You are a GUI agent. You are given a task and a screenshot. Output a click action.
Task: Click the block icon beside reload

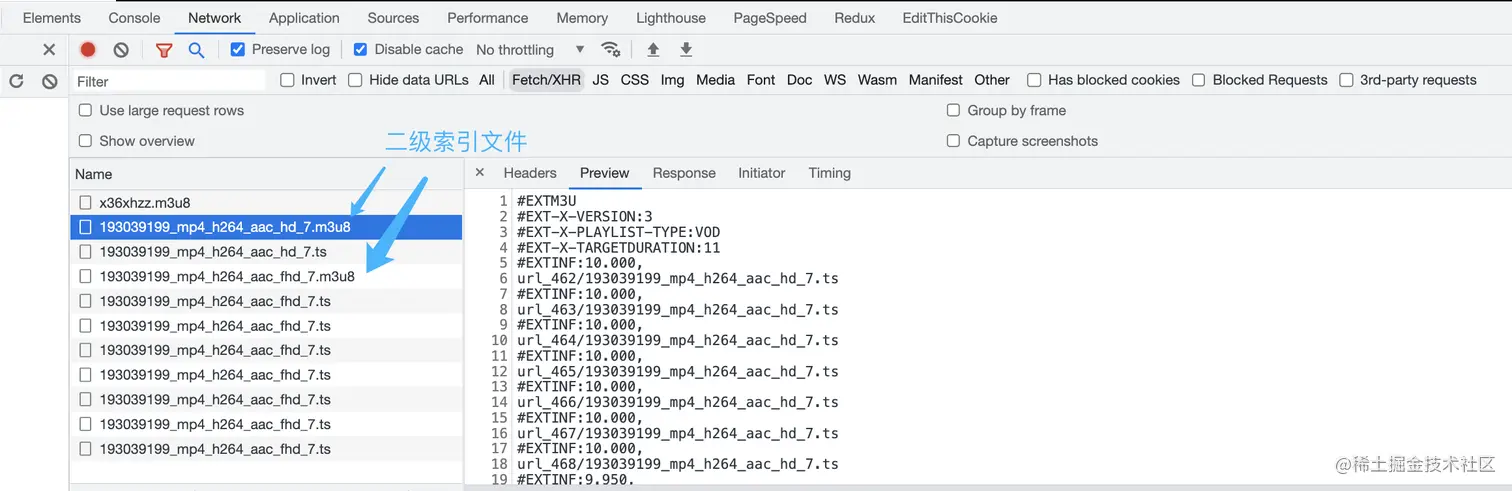[x=49, y=81]
